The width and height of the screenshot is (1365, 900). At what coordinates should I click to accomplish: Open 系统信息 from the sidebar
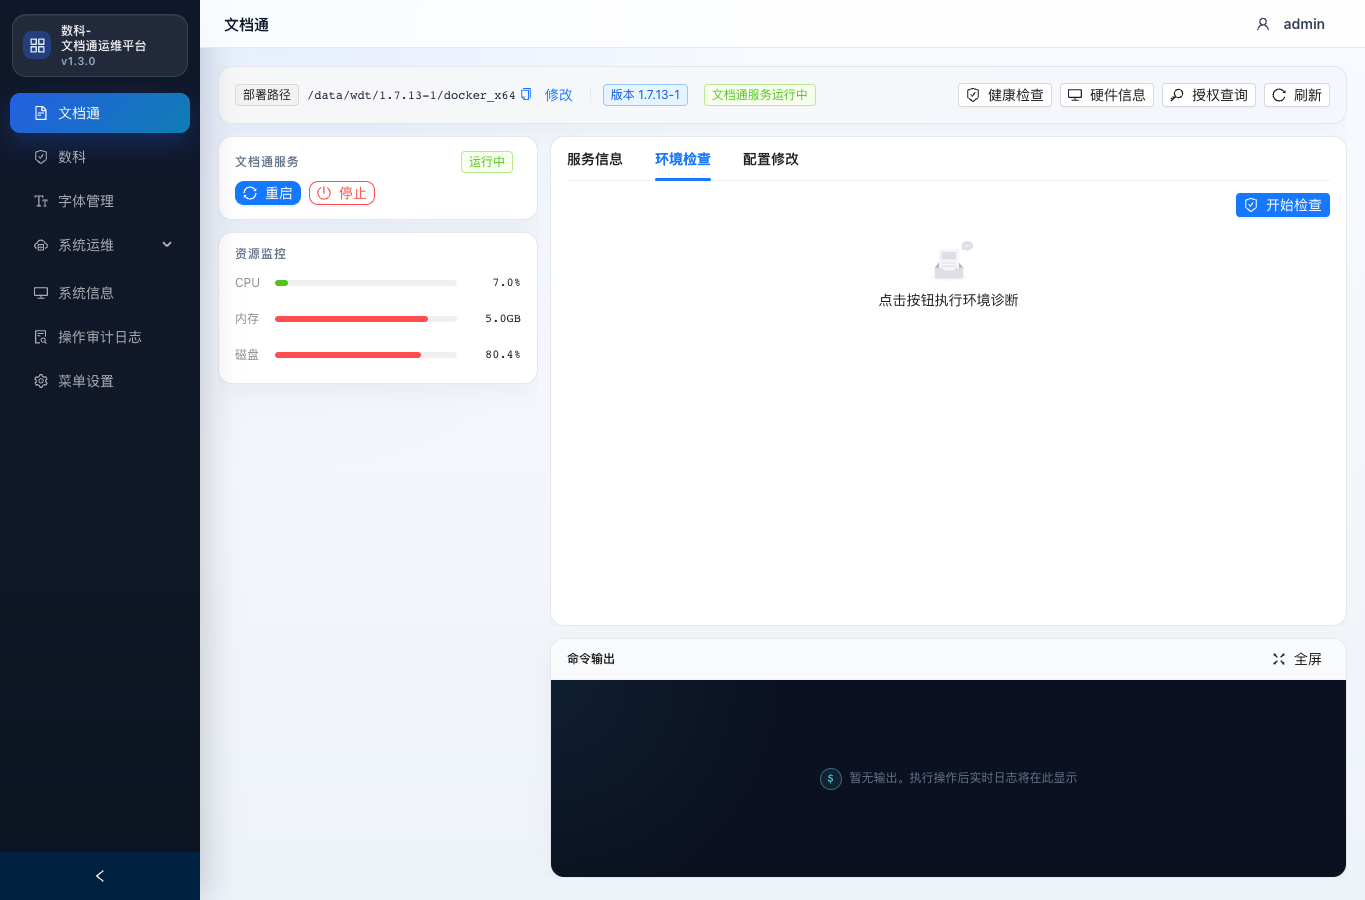tap(100, 293)
